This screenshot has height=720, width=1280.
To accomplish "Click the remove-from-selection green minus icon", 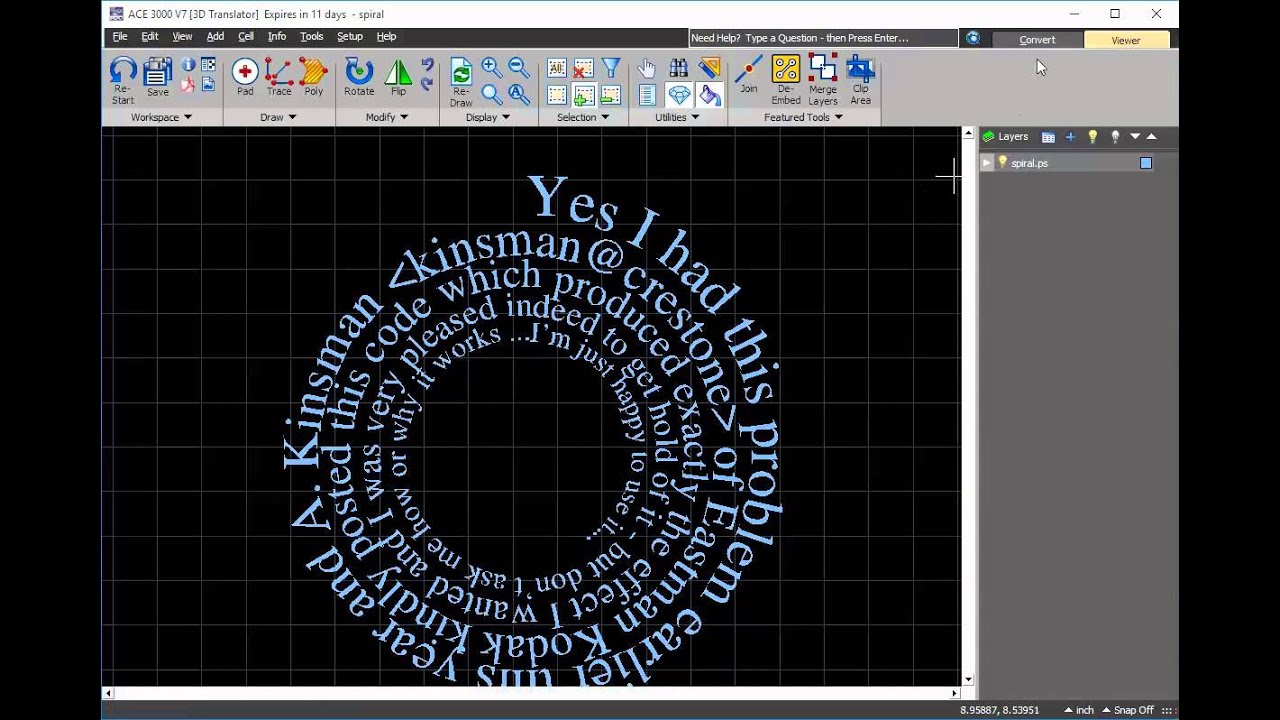I will [611, 95].
